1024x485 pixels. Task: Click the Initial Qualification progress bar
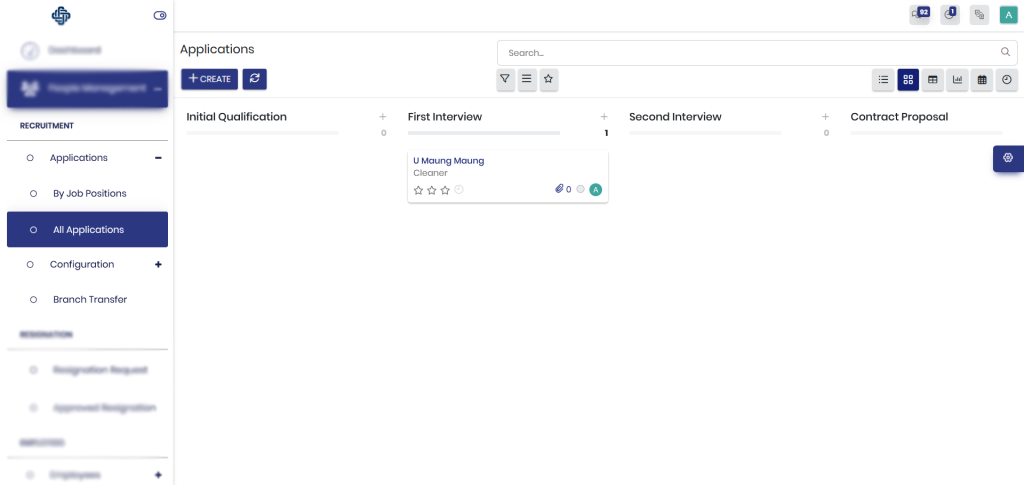(263, 133)
